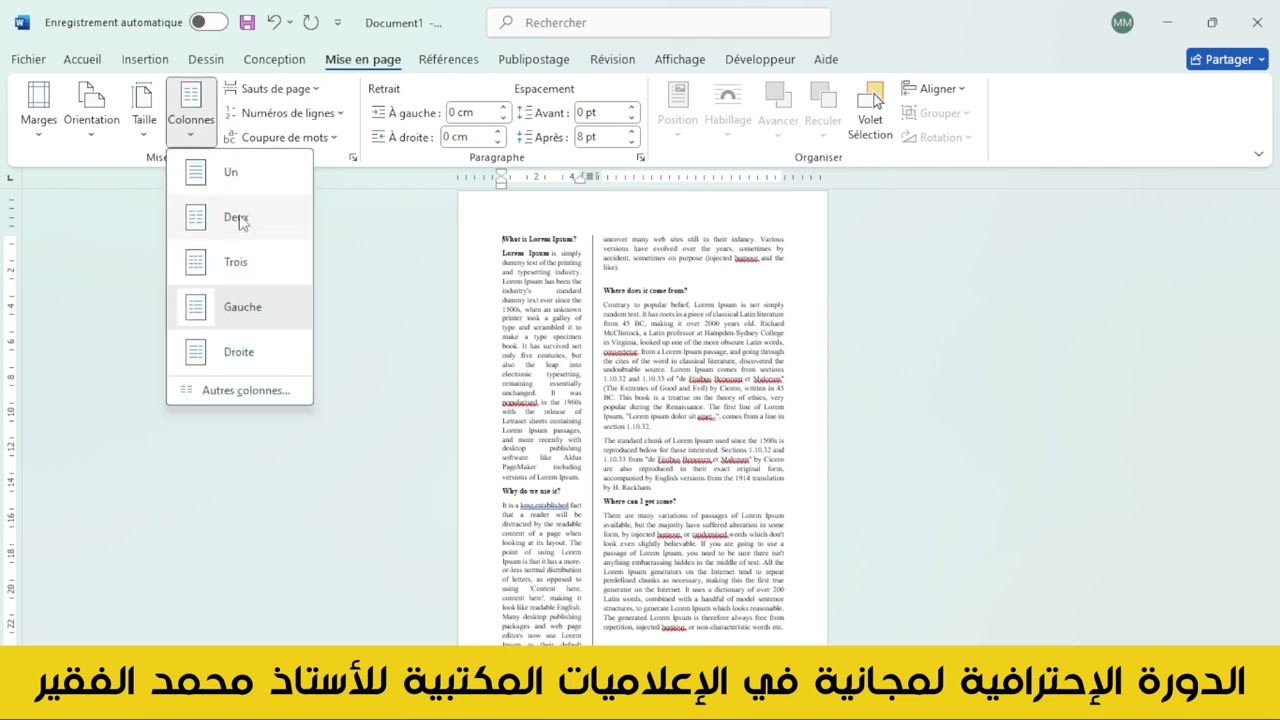Open the Taille page size button

(144, 110)
